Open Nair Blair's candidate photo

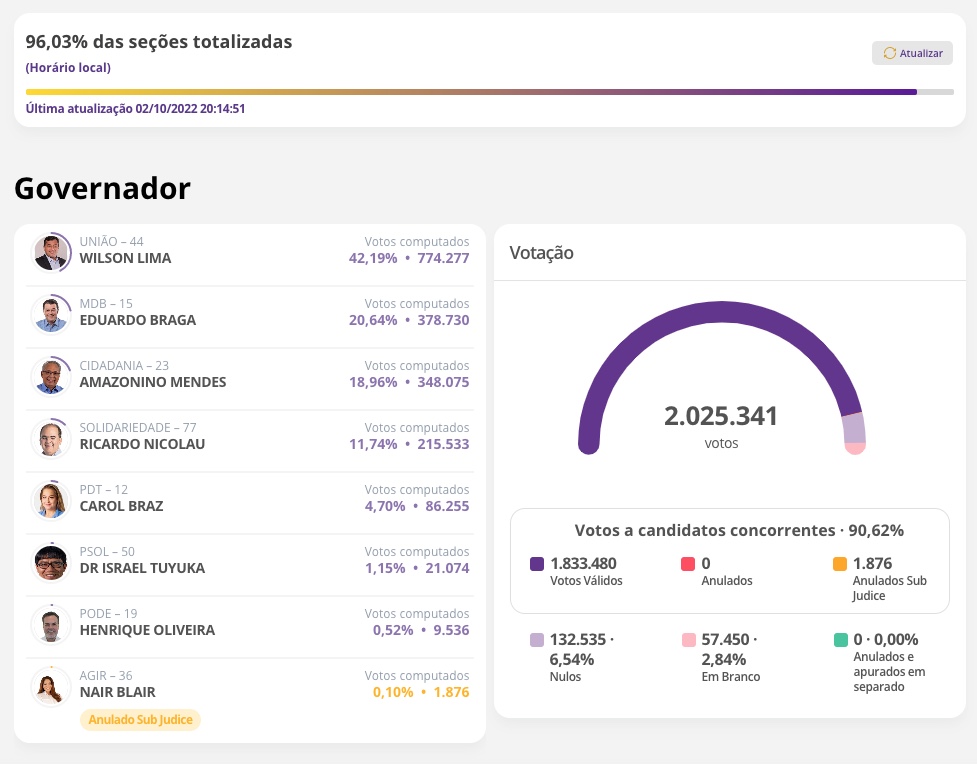50,686
